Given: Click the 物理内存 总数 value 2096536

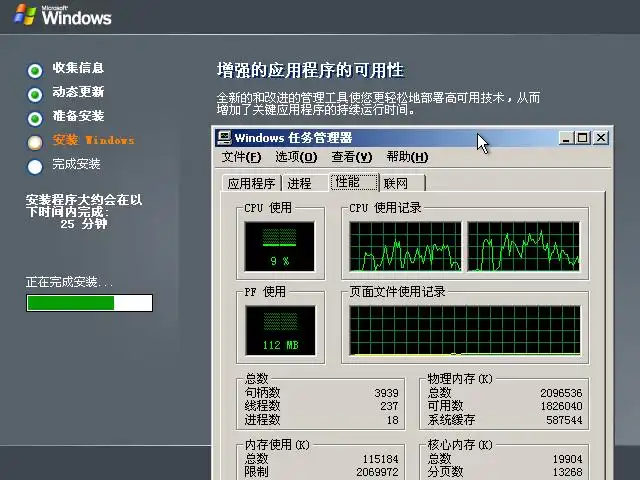Looking at the screenshot, I should (561, 393).
